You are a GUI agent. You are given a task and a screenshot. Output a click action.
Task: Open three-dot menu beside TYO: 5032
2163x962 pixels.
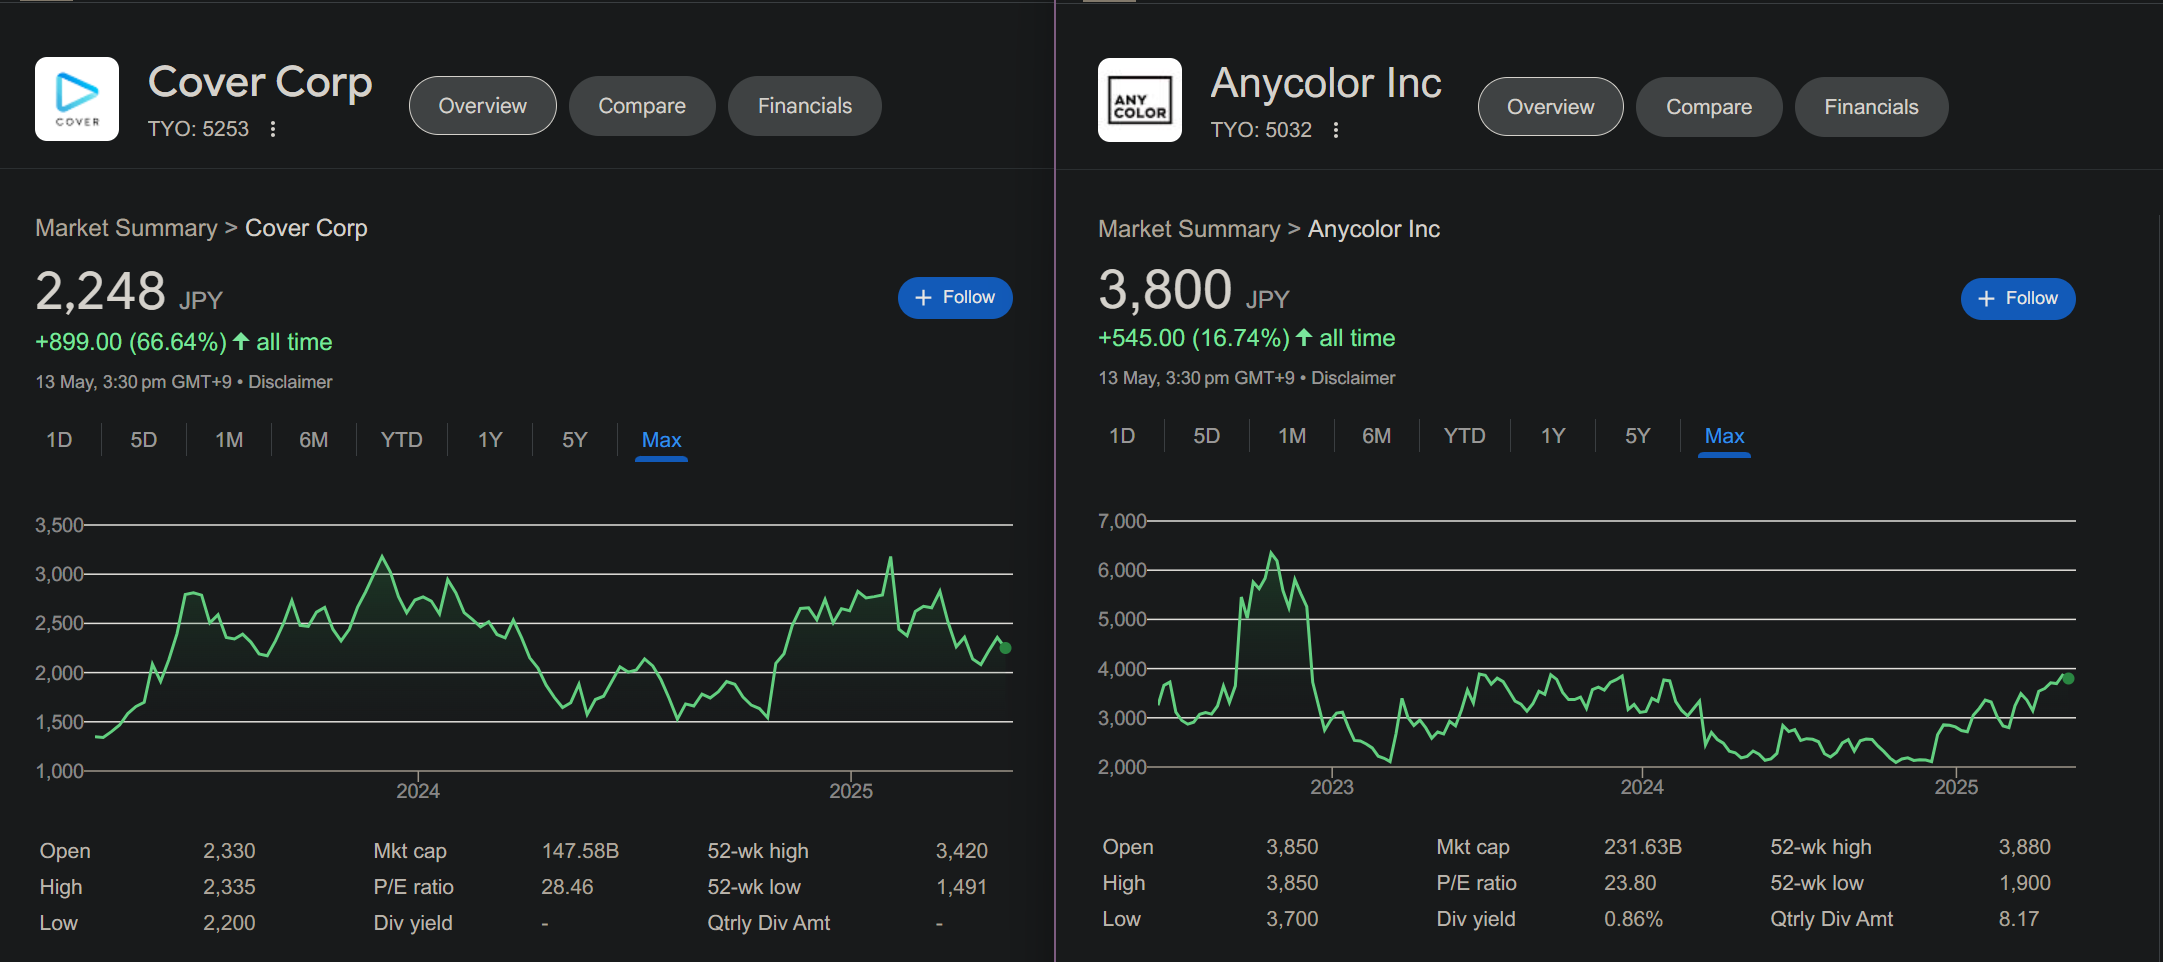tap(1336, 130)
